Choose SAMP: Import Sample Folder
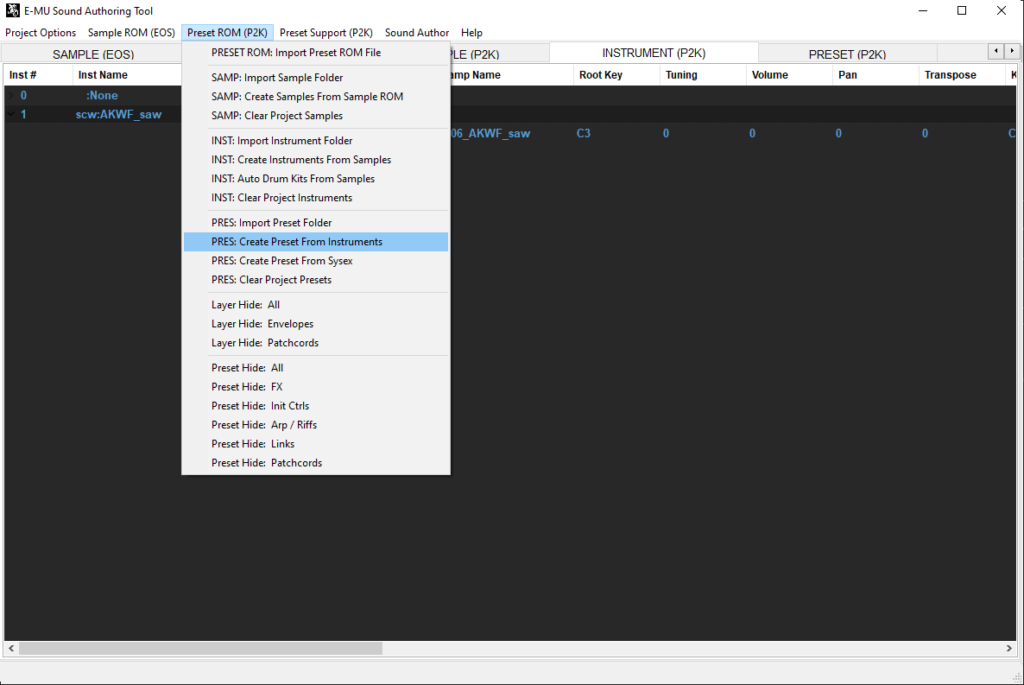Viewport: 1024px width, 685px height. (x=316, y=78)
